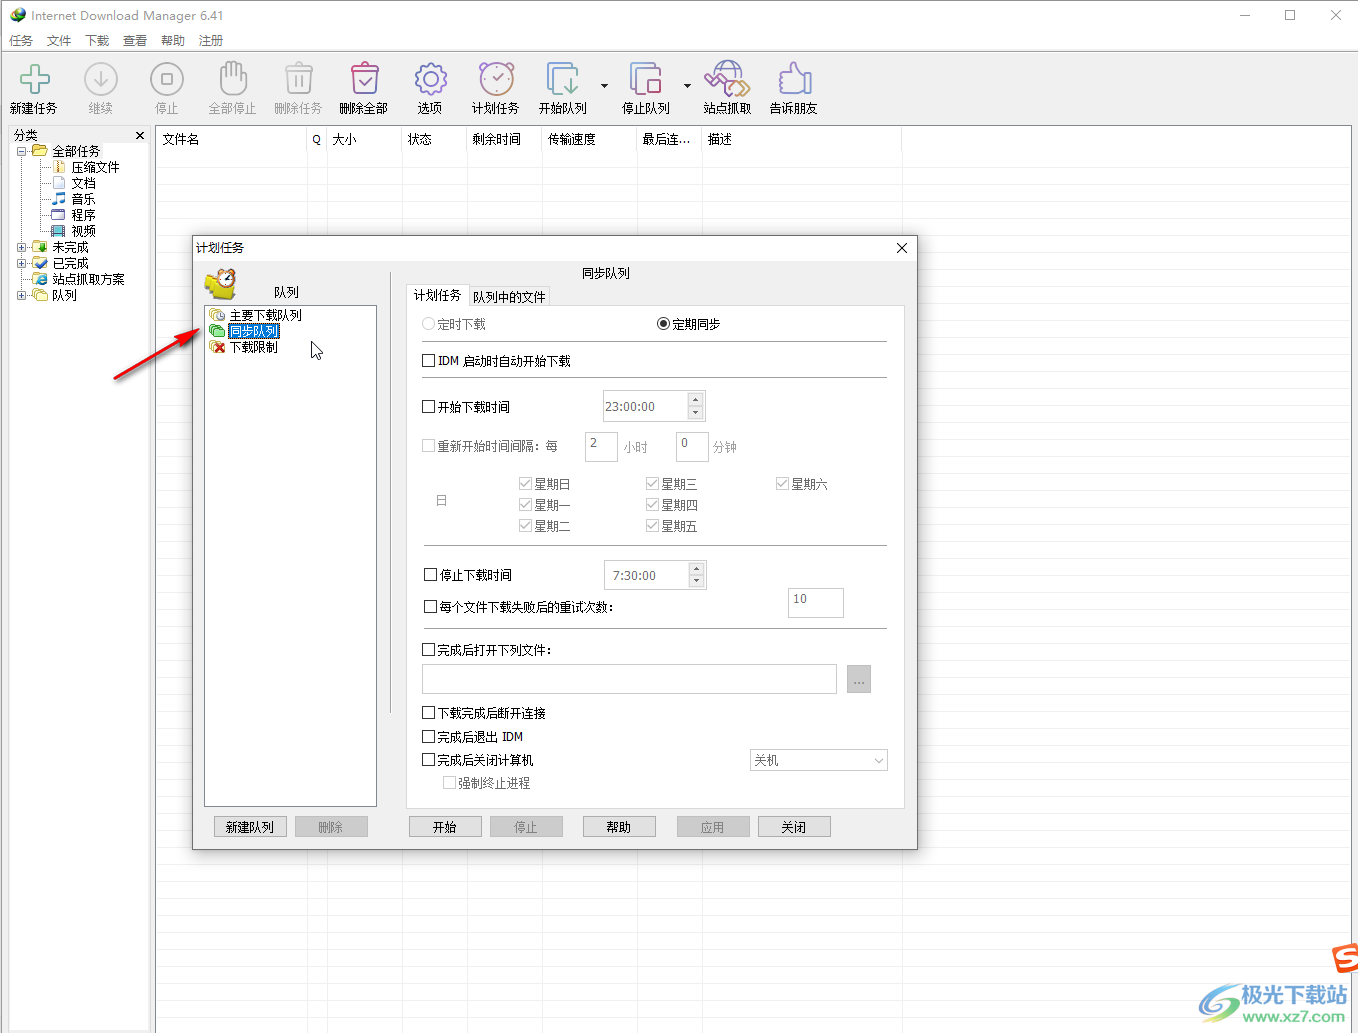Sort by 传输速度 column header
This screenshot has height=1033, width=1358.
pyautogui.click(x=589, y=140)
